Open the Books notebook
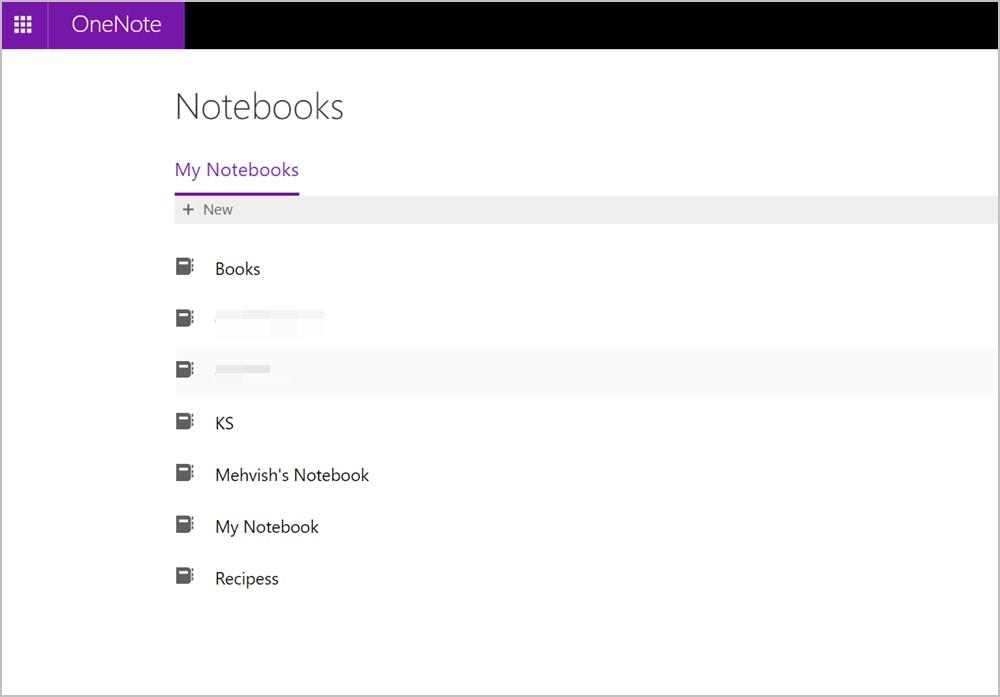Screen dimensions: 1000x697 coord(237,269)
